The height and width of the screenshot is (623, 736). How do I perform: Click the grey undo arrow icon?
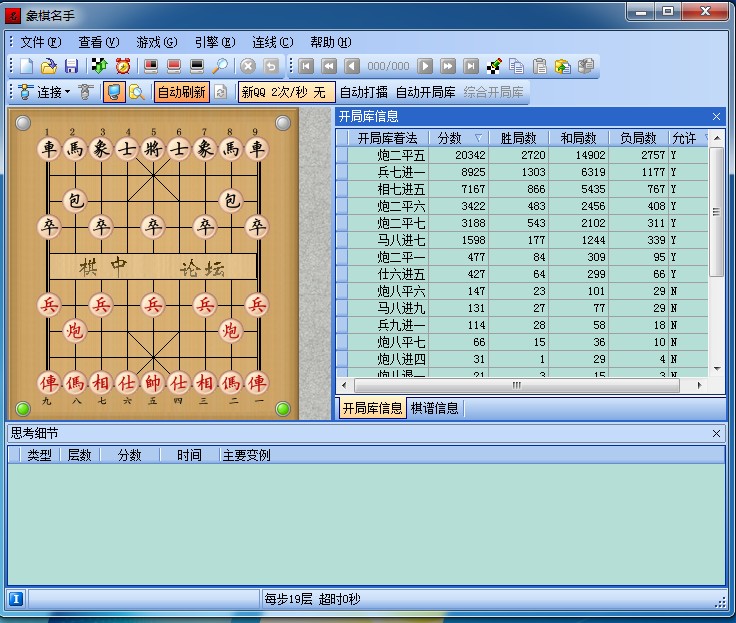[271, 66]
